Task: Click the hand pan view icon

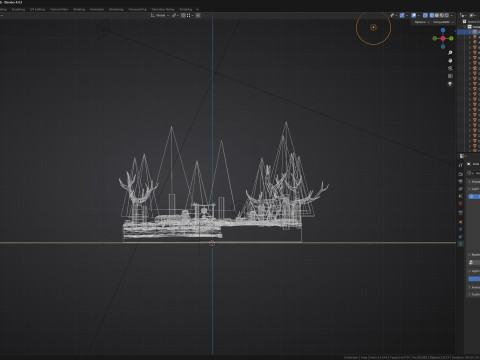Action: pyautogui.click(x=450, y=61)
